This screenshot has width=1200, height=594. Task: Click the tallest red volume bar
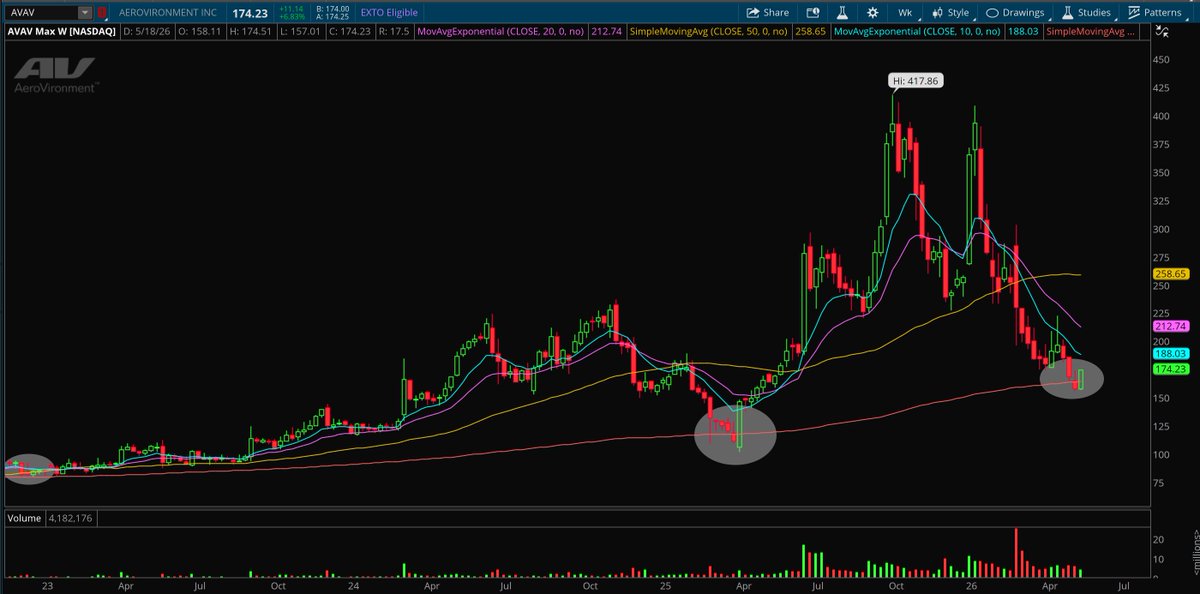(1016, 552)
